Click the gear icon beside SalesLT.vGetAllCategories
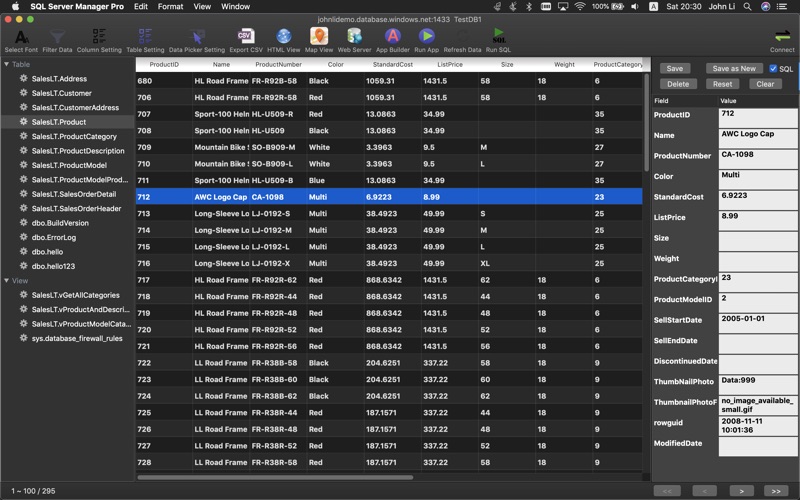This screenshot has width=800, height=500. (23, 295)
